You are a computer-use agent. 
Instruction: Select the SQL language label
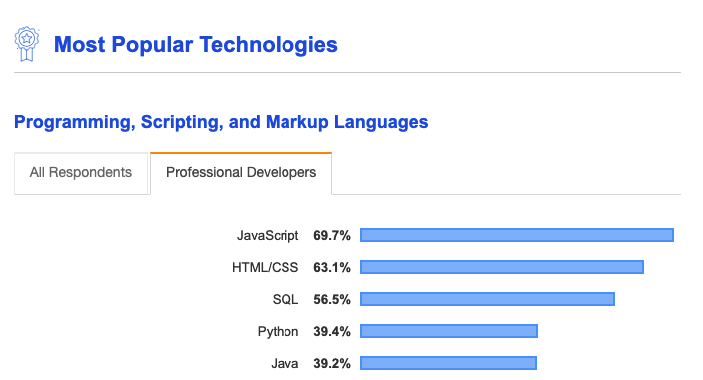point(286,299)
